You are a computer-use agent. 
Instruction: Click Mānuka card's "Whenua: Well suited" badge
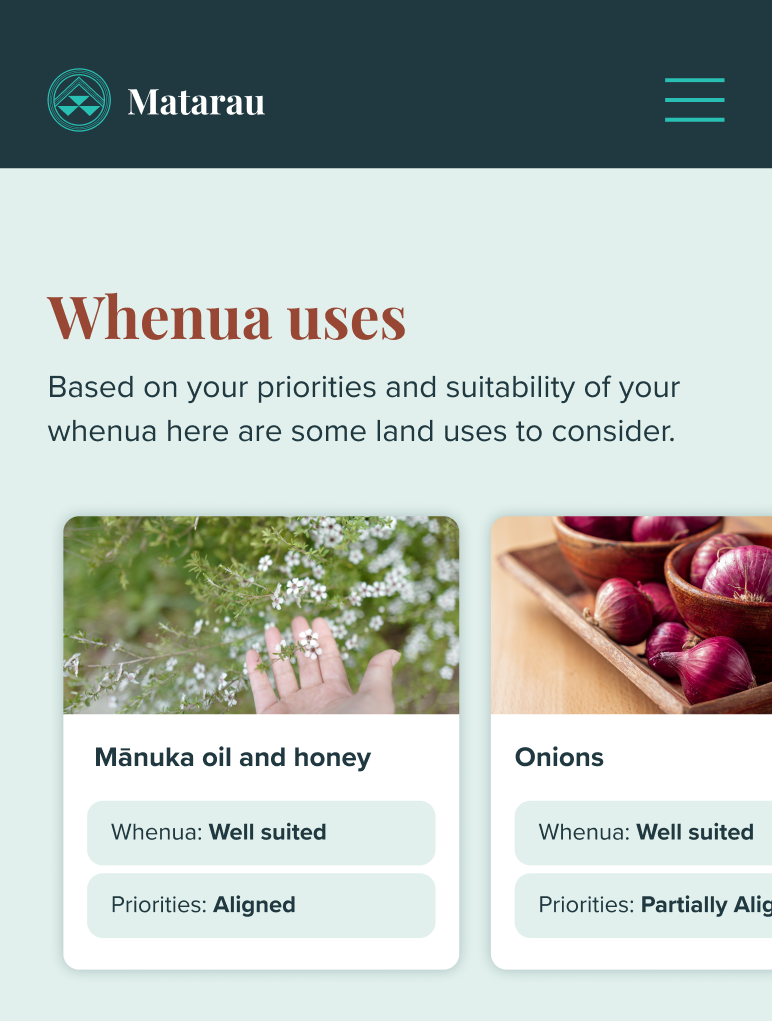pos(261,832)
